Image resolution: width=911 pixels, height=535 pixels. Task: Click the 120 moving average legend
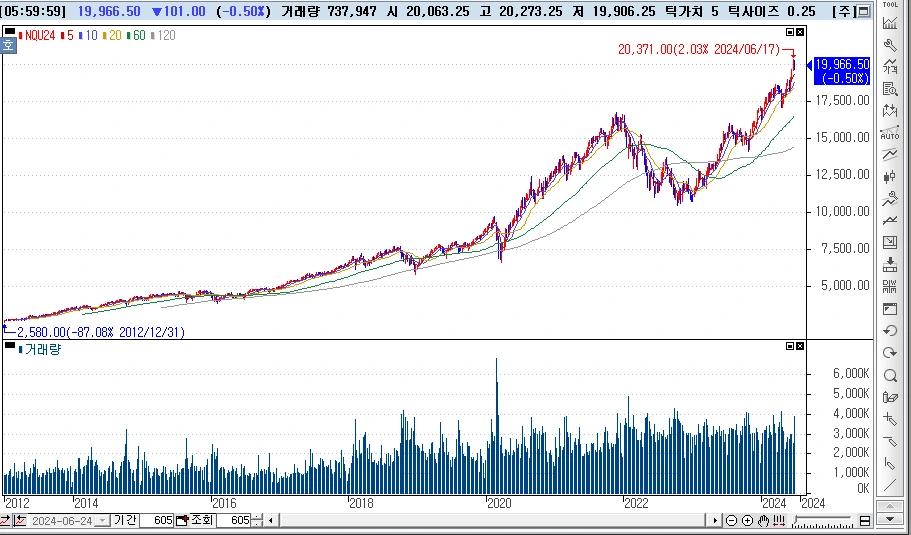[x=163, y=35]
